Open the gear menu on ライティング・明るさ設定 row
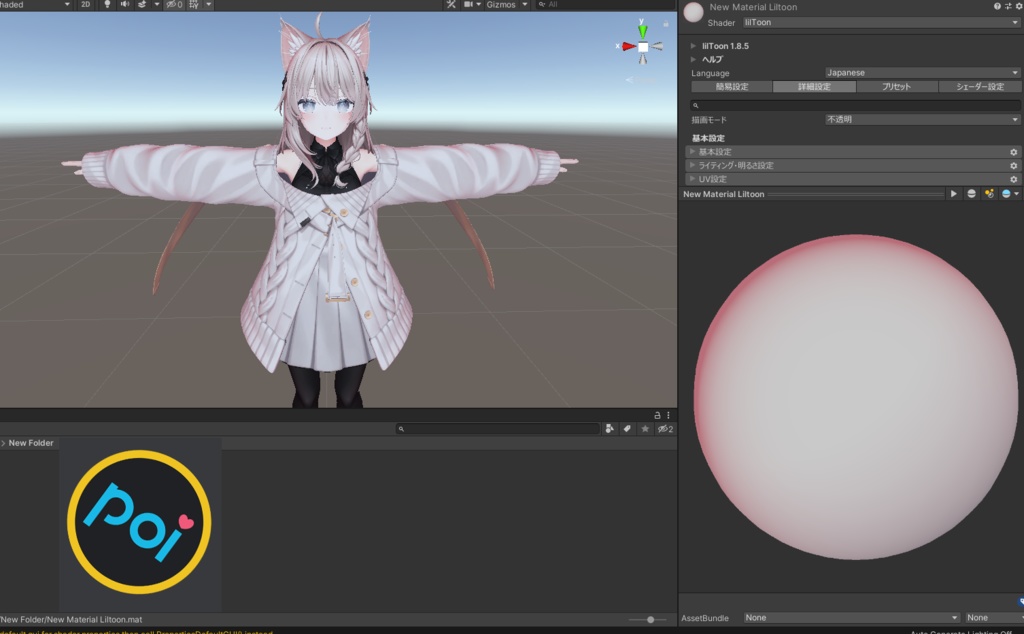 coord(1014,166)
